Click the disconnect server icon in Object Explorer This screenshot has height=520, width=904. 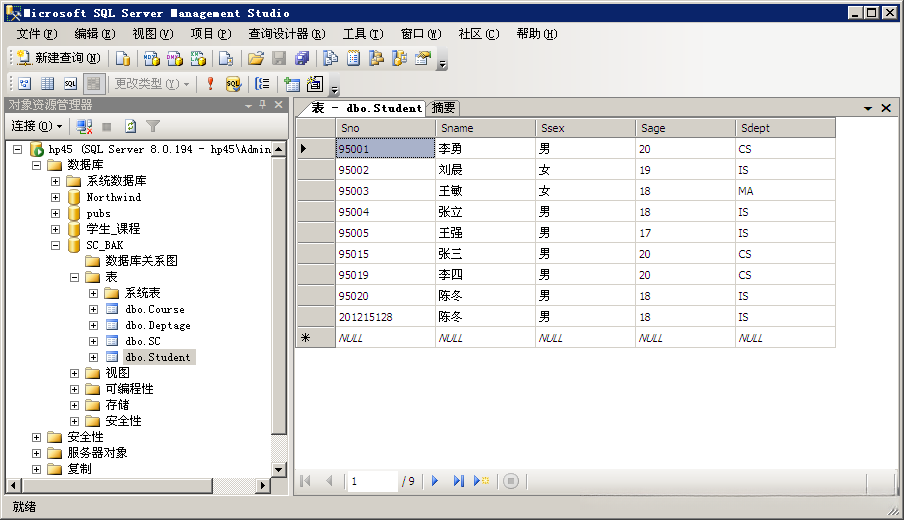click(x=85, y=126)
